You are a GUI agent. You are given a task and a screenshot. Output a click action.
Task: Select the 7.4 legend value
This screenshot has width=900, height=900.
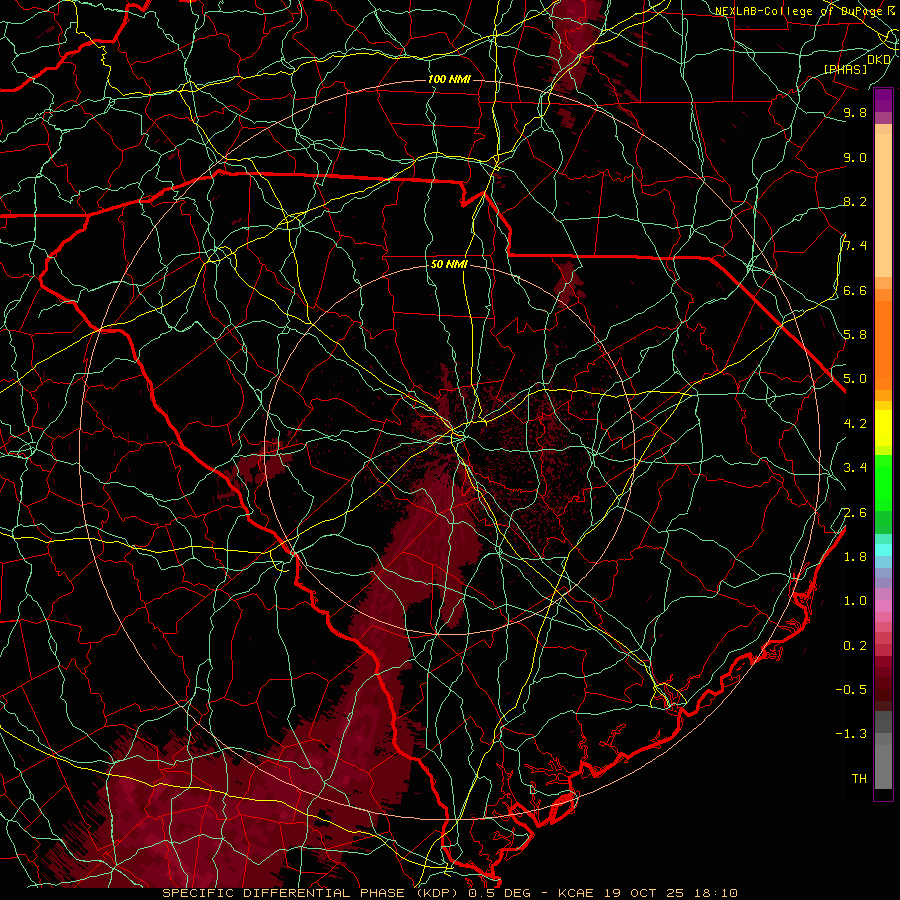point(855,246)
